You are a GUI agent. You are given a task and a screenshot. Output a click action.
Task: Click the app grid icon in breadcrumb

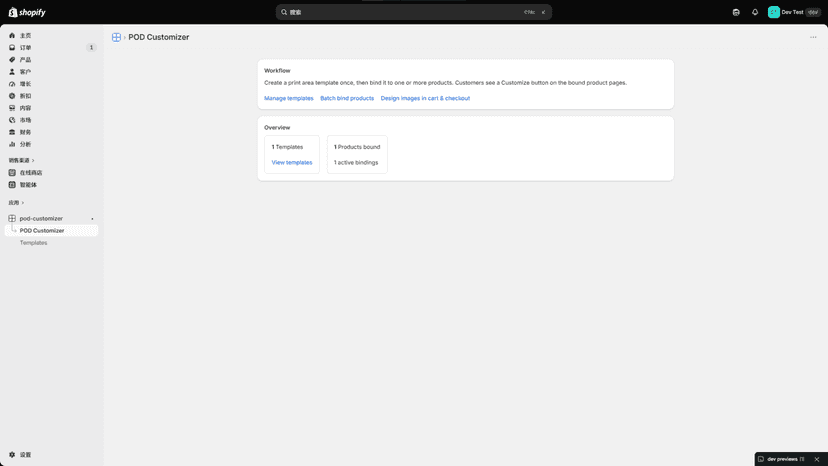click(116, 37)
